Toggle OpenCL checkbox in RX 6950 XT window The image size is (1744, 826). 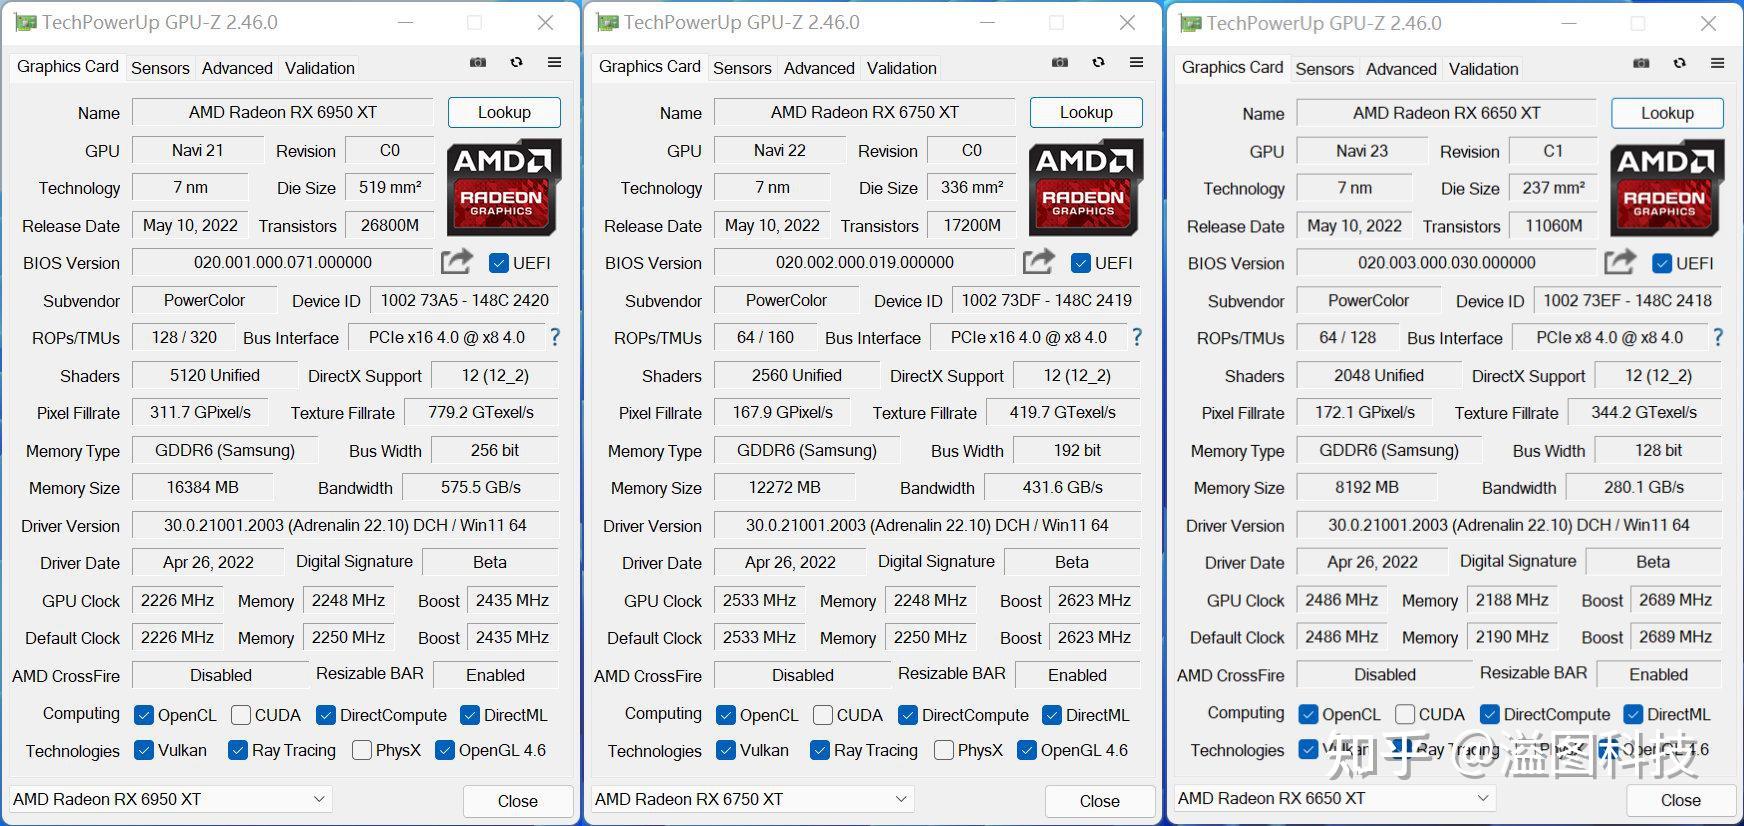click(144, 715)
